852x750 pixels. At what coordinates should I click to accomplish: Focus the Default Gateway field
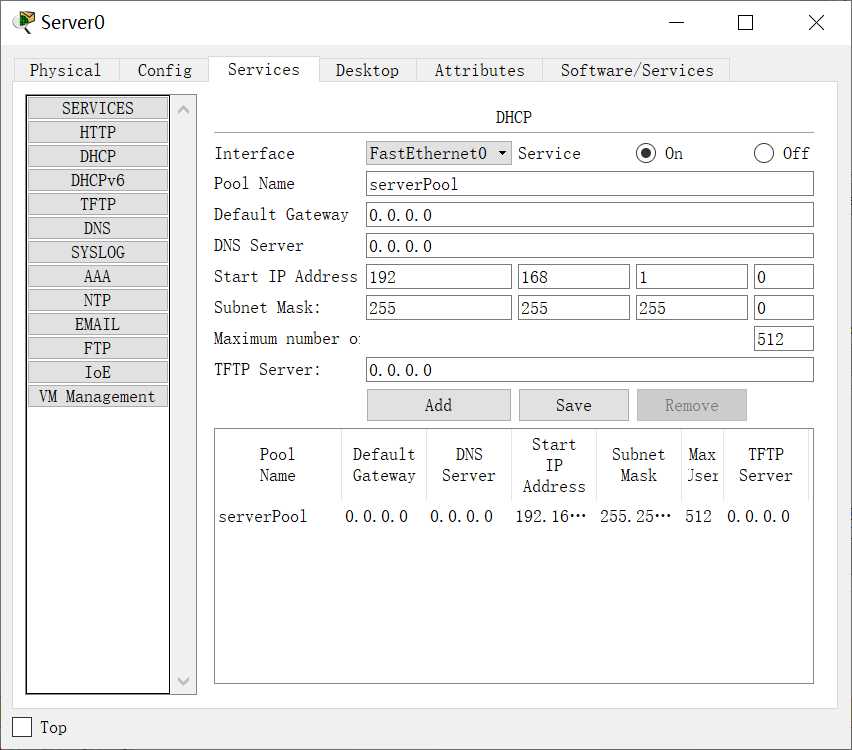590,215
